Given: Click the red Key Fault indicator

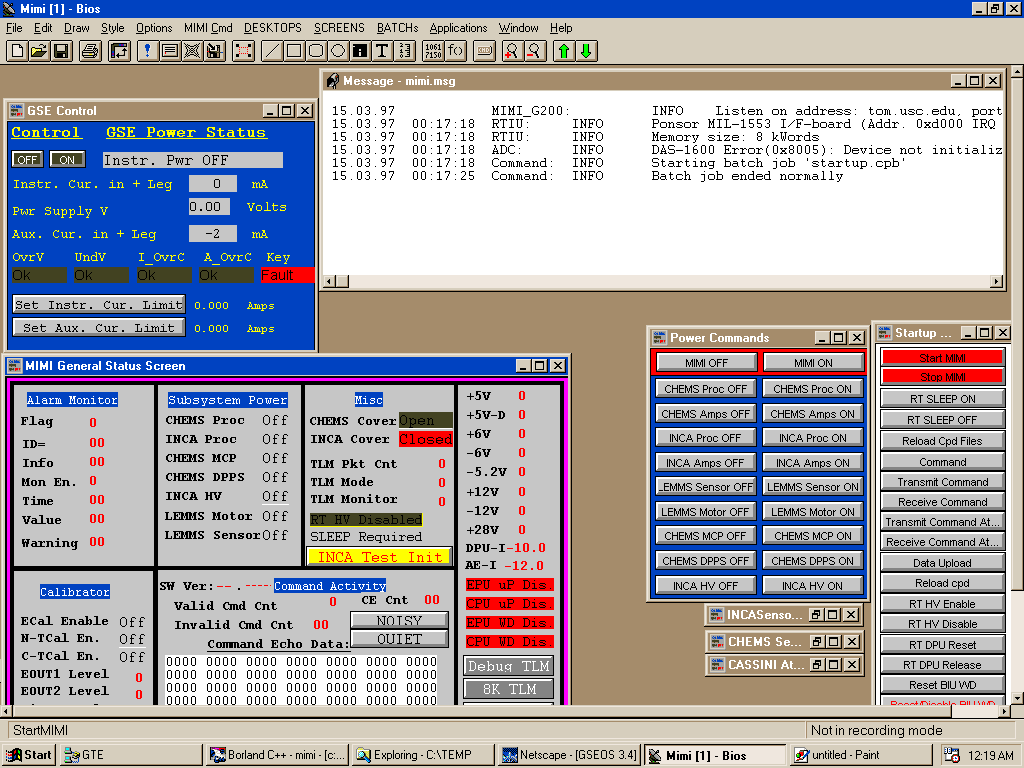Looking at the screenshot, I should pyautogui.click(x=287, y=275).
